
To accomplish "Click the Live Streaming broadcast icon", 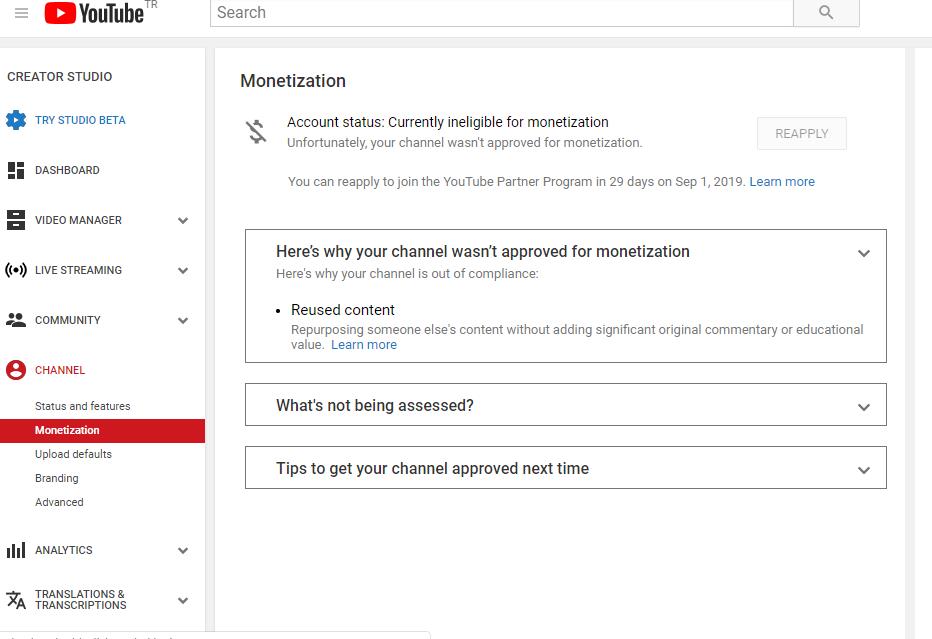I will pyautogui.click(x=16, y=270).
